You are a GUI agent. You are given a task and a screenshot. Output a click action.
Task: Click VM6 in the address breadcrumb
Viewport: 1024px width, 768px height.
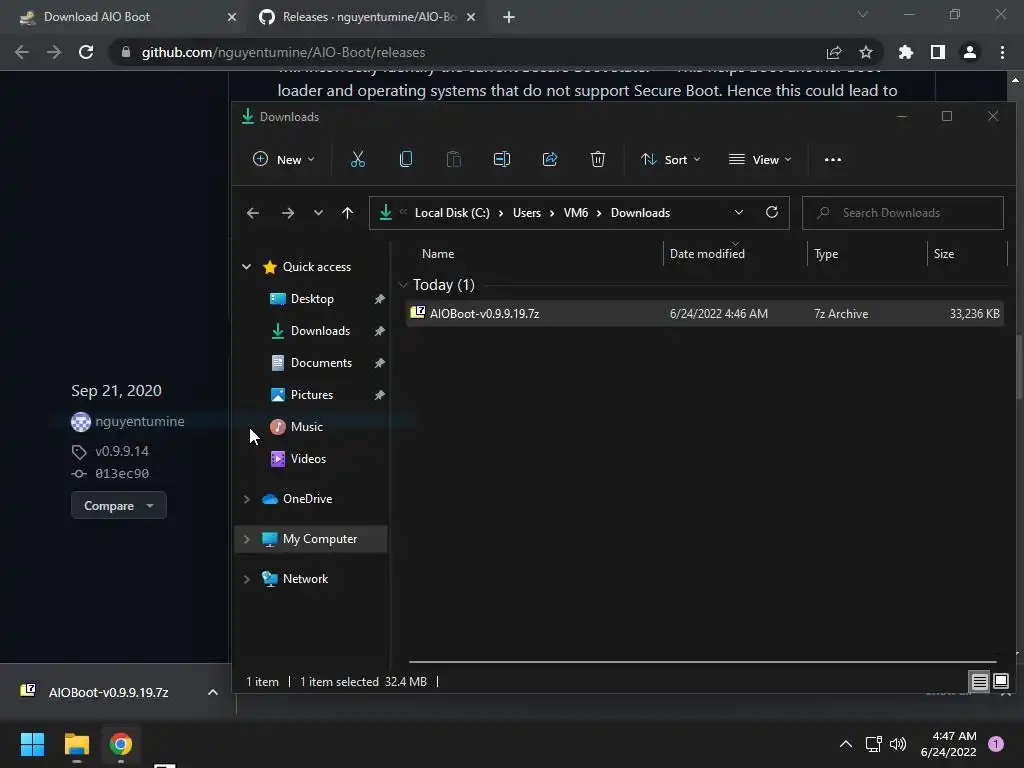point(575,213)
